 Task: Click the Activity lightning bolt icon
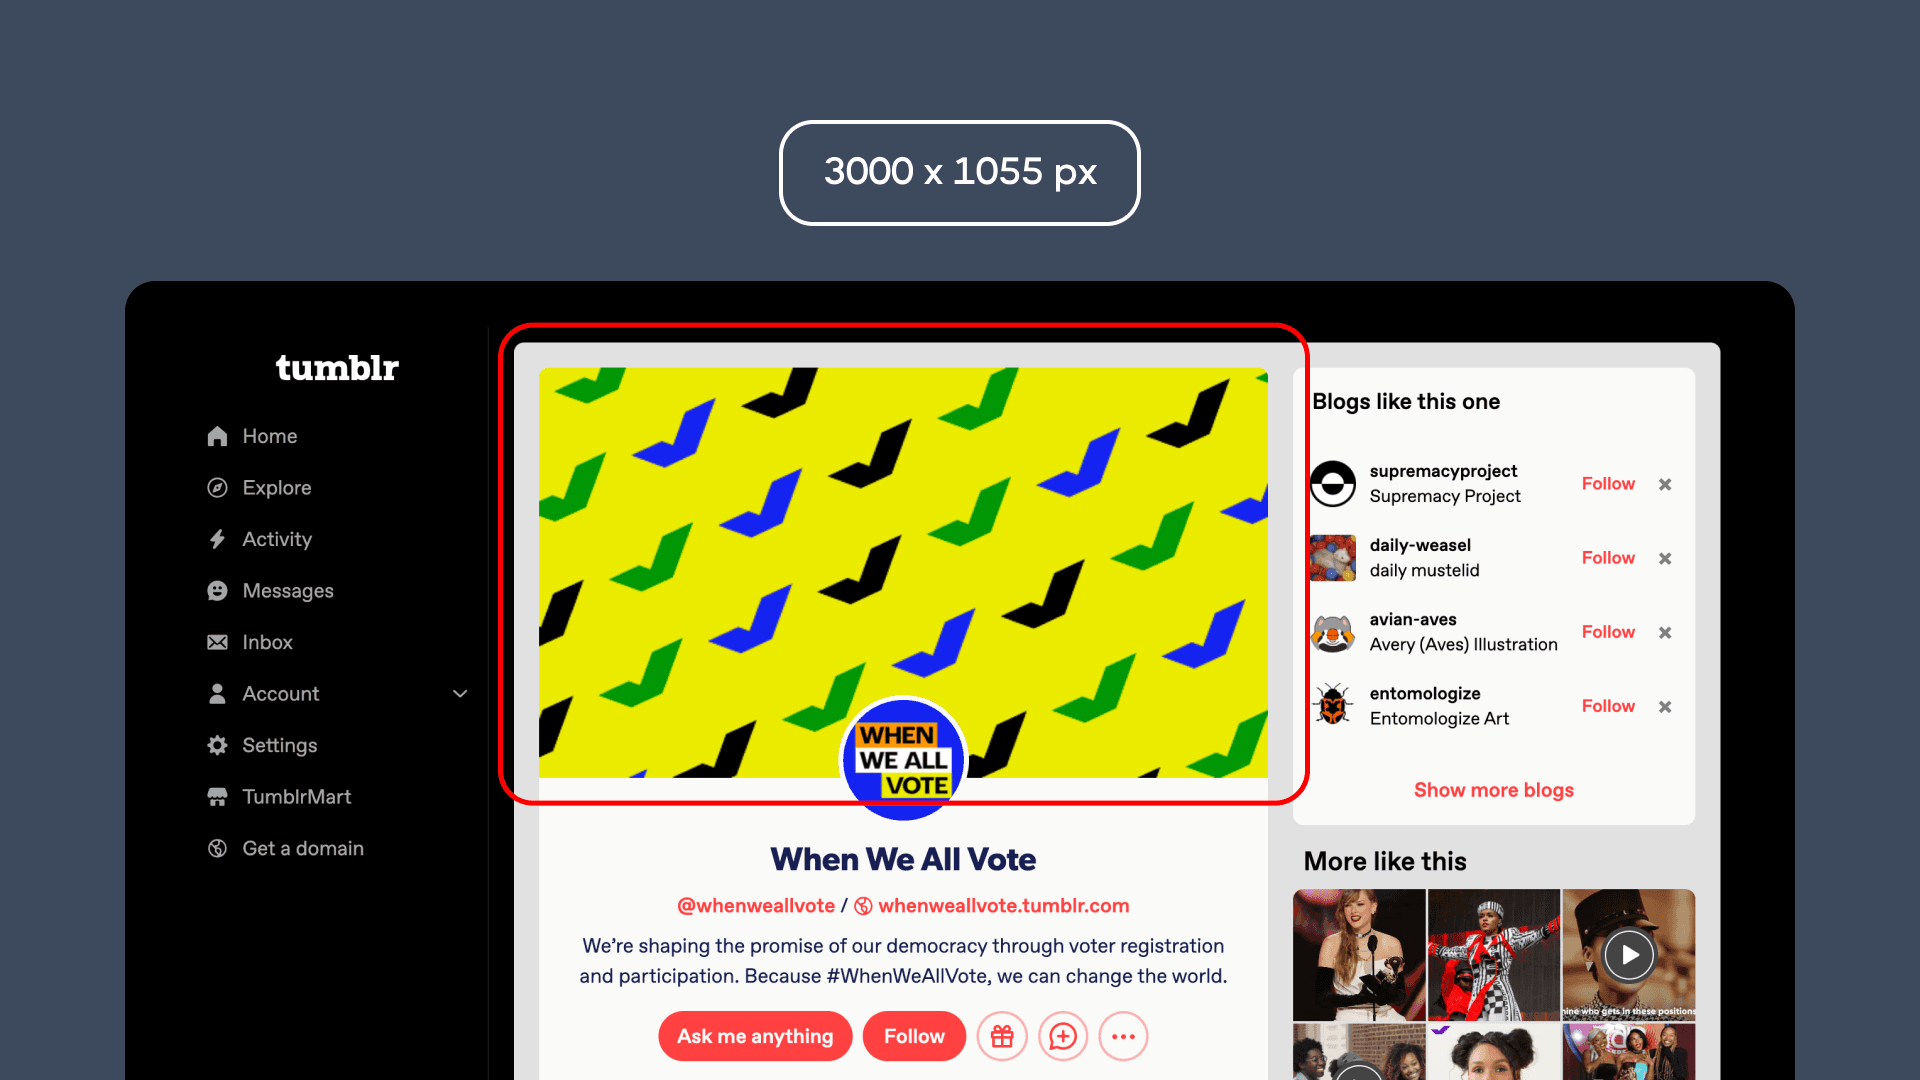(x=215, y=539)
